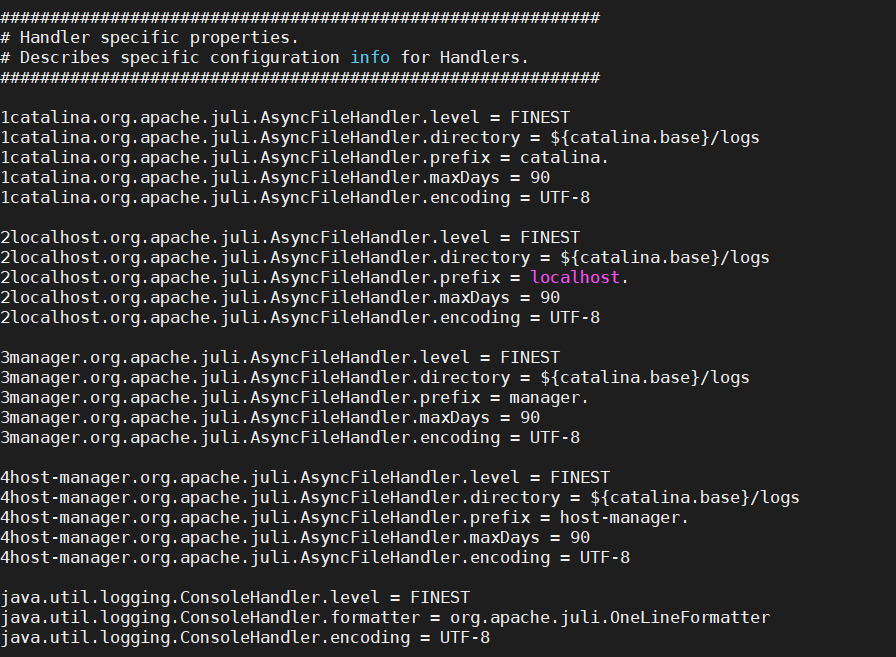
Task: Click the ConsoleHandler level FINEST value
Action: 440,598
